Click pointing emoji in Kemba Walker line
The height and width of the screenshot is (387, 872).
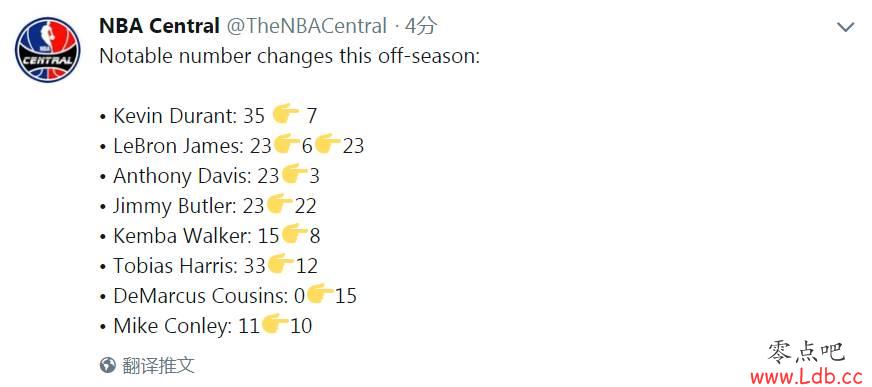coord(294,234)
